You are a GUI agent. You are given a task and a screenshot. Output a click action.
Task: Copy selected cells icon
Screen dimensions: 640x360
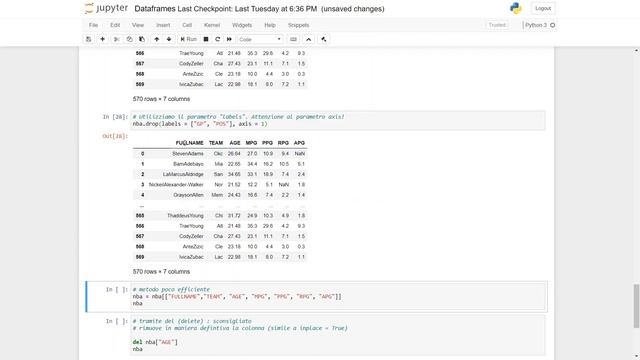(x=129, y=39)
